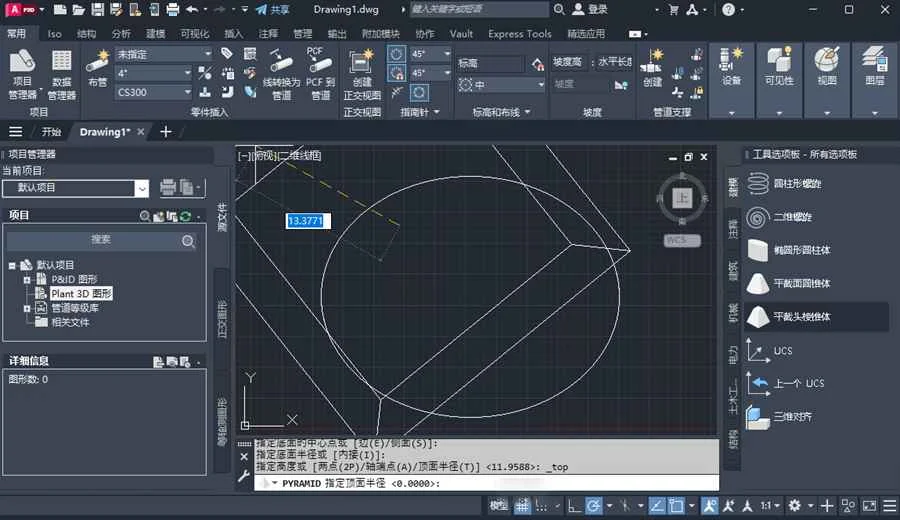Expand the Compass (指南针) panel dropdown
Screen dimensions: 900x520
(x=419, y=112)
